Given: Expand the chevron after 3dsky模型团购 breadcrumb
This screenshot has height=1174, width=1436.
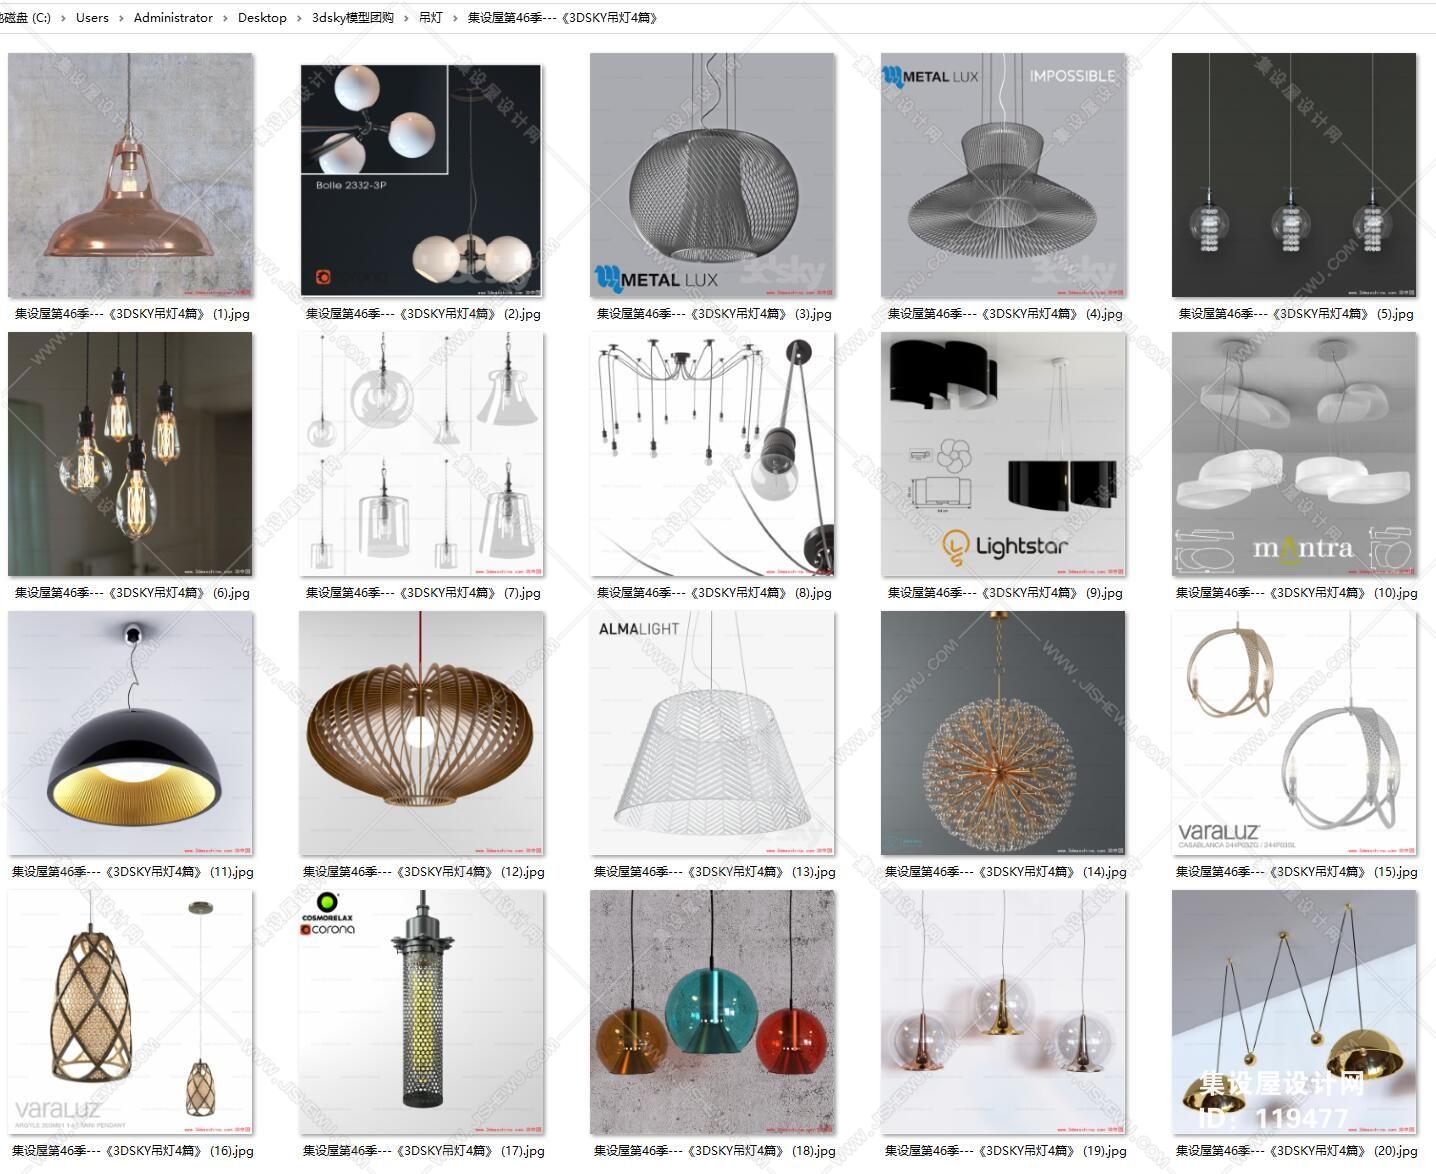Looking at the screenshot, I should 406,18.
